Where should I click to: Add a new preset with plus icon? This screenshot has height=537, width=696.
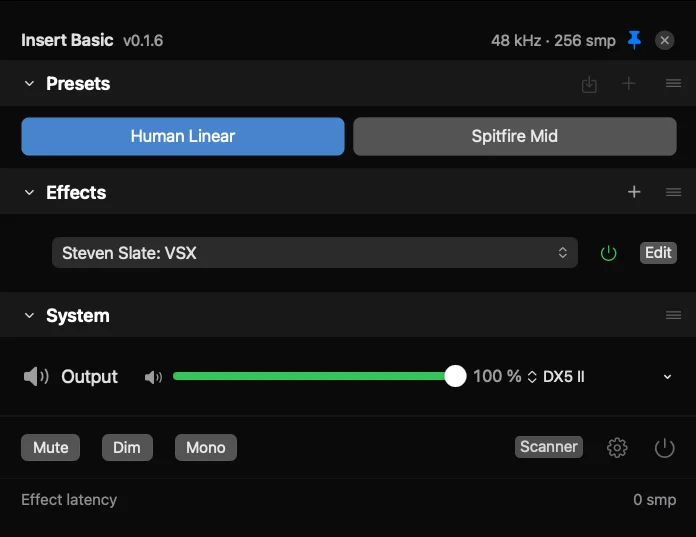point(629,84)
